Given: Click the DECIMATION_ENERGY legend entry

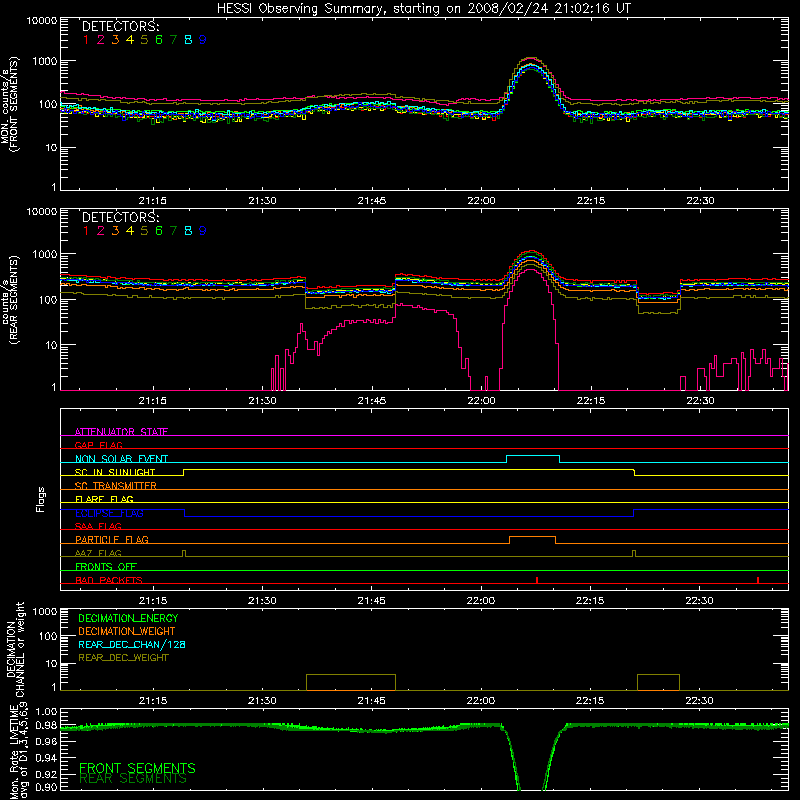Looking at the screenshot, I should tap(128, 618).
